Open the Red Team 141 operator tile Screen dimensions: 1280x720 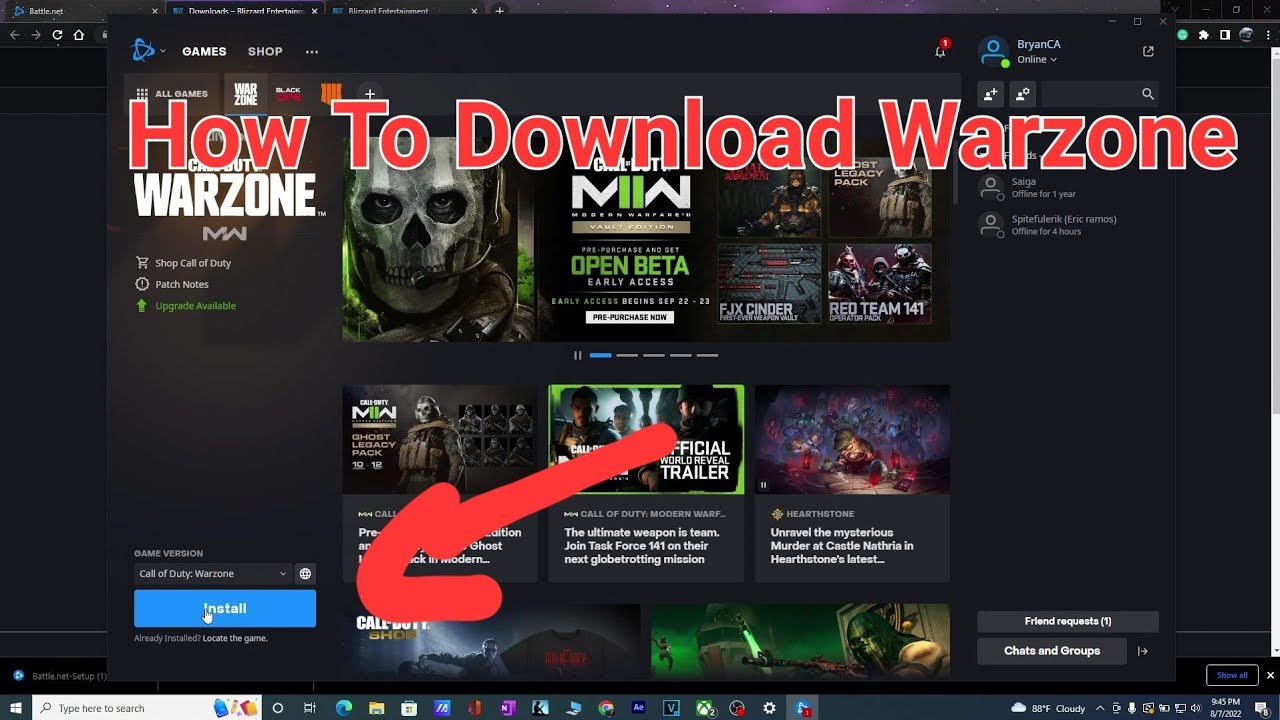pos(880,284)
